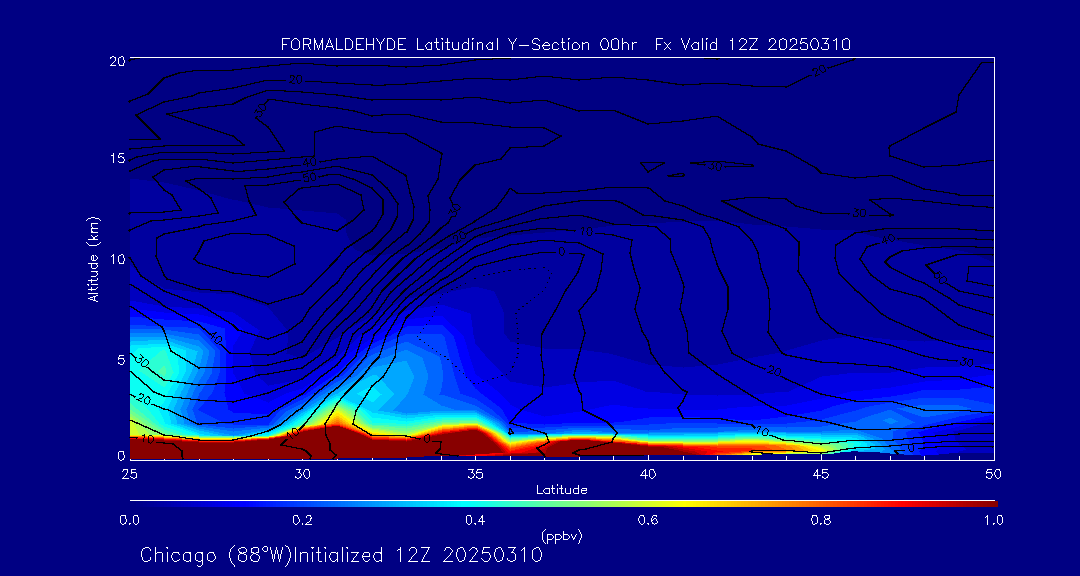Click the latitude axis tick label 50
Screen dimensions: 1080x576
tap(993, 474)
